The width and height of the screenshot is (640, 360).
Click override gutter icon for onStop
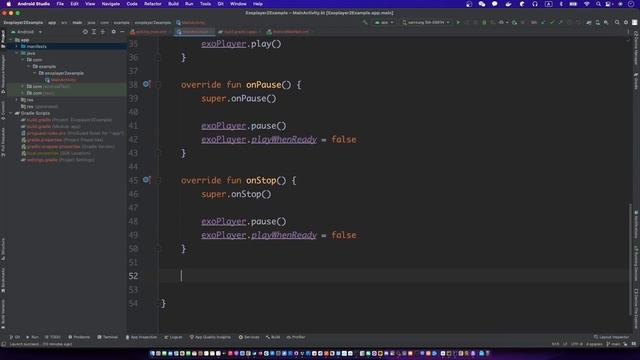[x=146, y=180]
